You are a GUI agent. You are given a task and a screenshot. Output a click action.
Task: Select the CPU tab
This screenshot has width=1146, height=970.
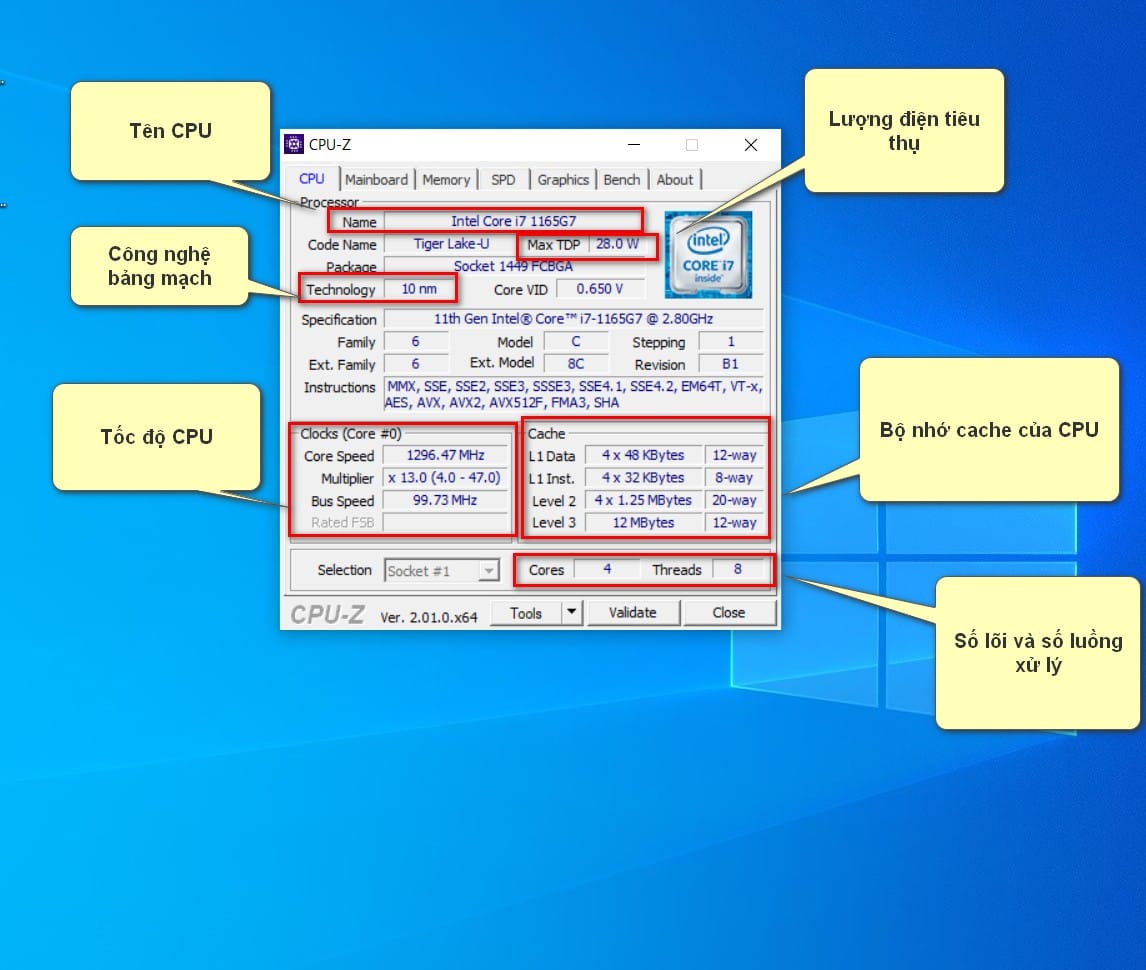312,178
